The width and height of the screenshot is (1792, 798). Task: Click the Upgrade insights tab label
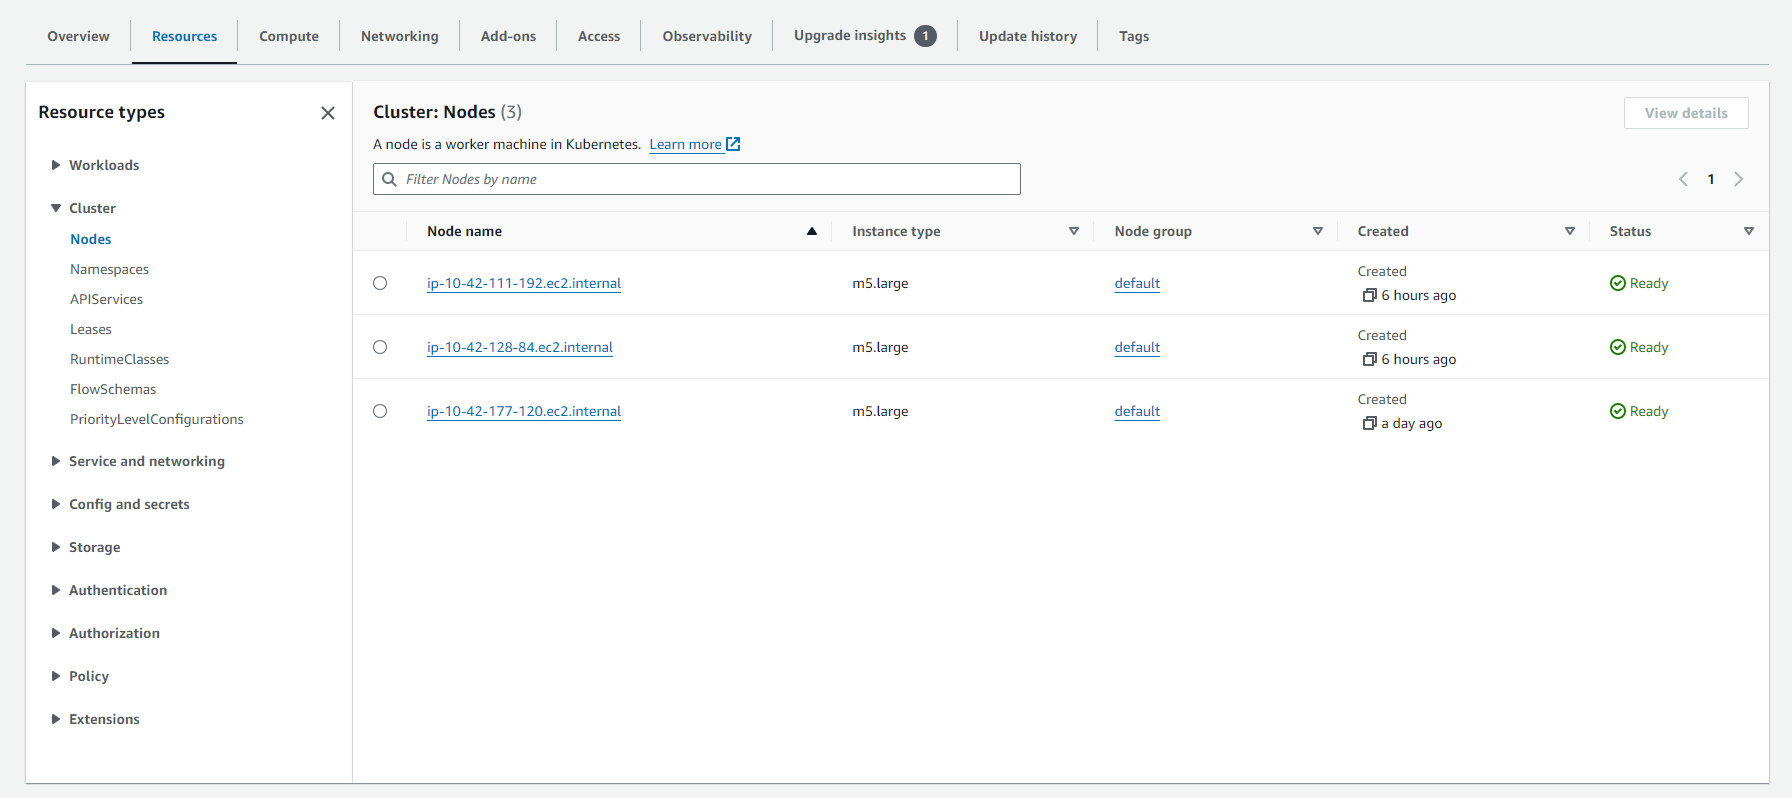click(x=850, y=36)
